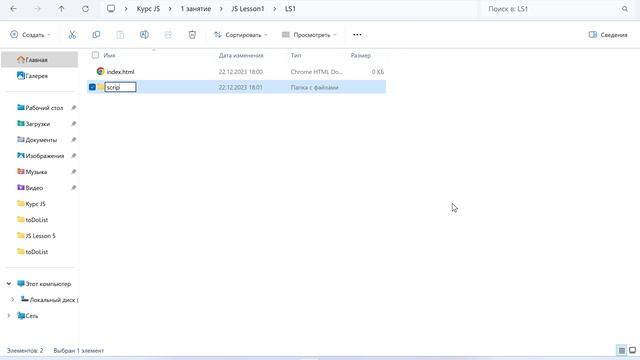Go back with the Back arrow

[x=13, y=9]
